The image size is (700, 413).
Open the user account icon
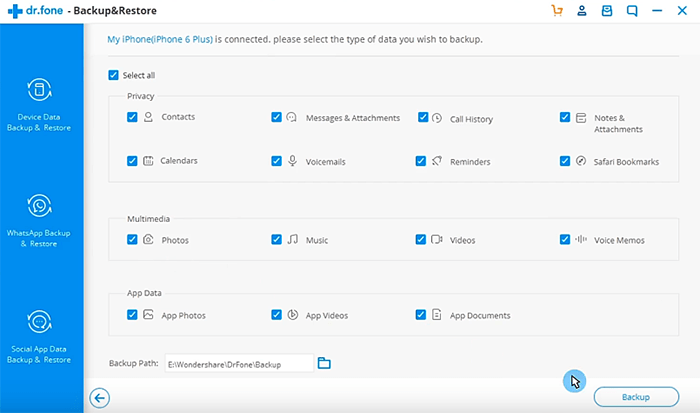(582, 11)
